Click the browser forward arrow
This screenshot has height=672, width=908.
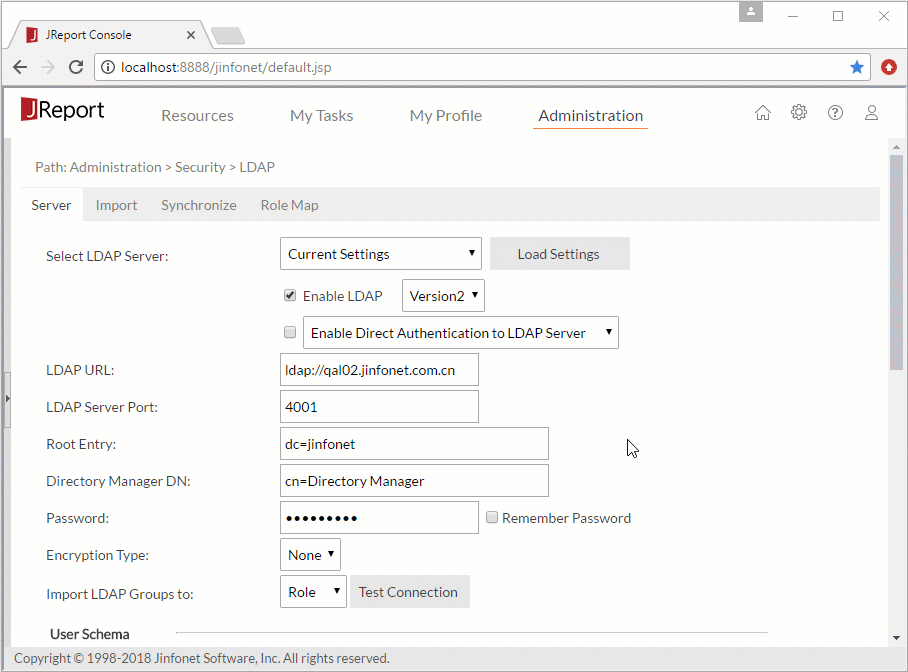48,67
